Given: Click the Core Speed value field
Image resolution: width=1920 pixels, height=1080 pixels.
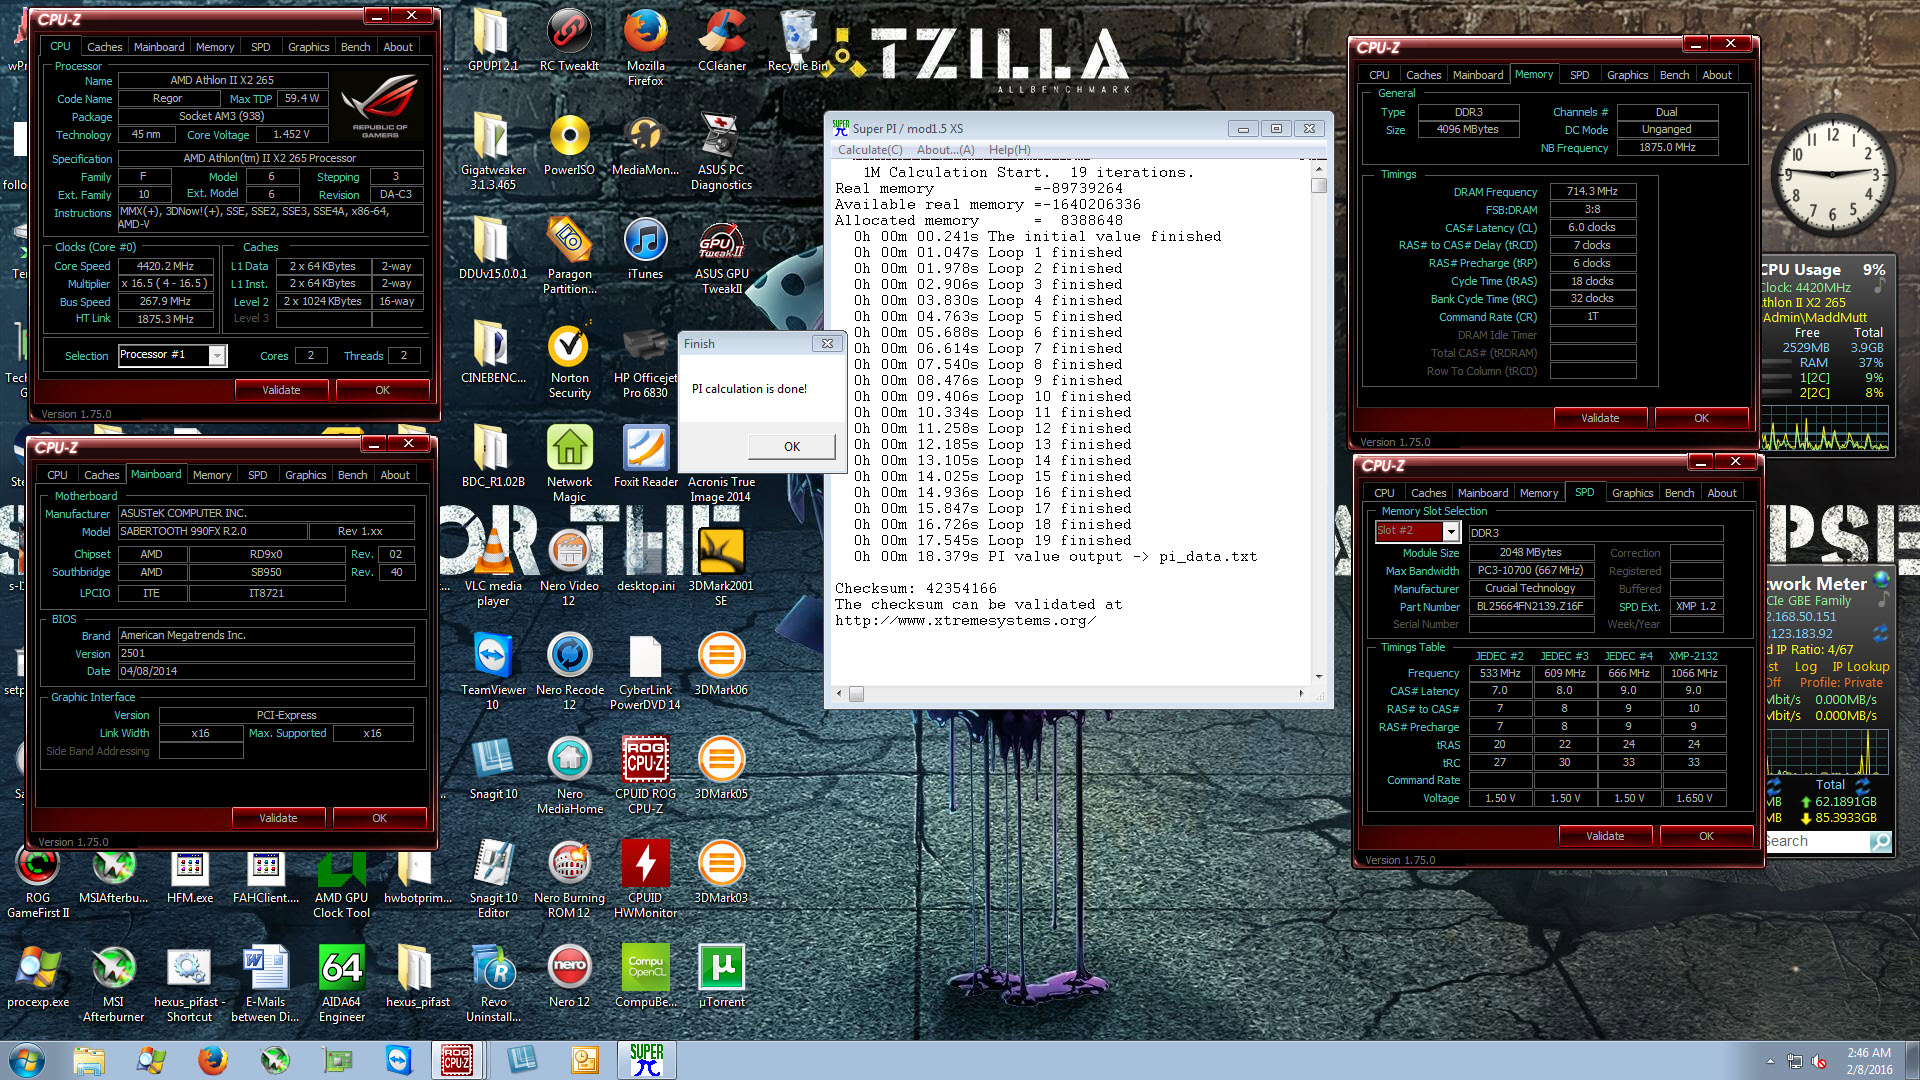Looking at the screenshot, I should pyautogui.click(x=166, y=266).
